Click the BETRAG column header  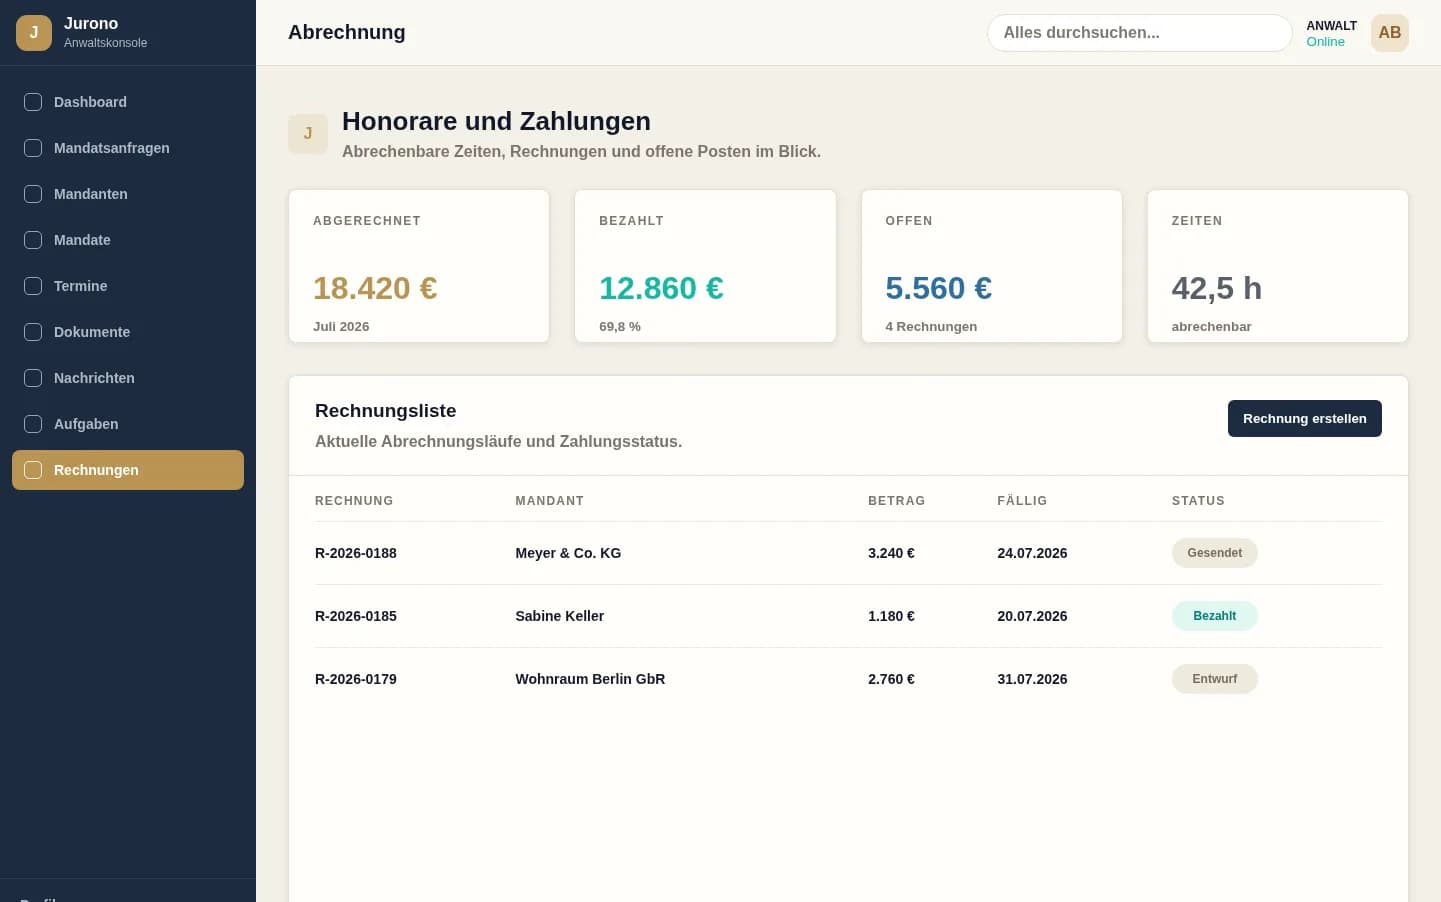point(896,501)
